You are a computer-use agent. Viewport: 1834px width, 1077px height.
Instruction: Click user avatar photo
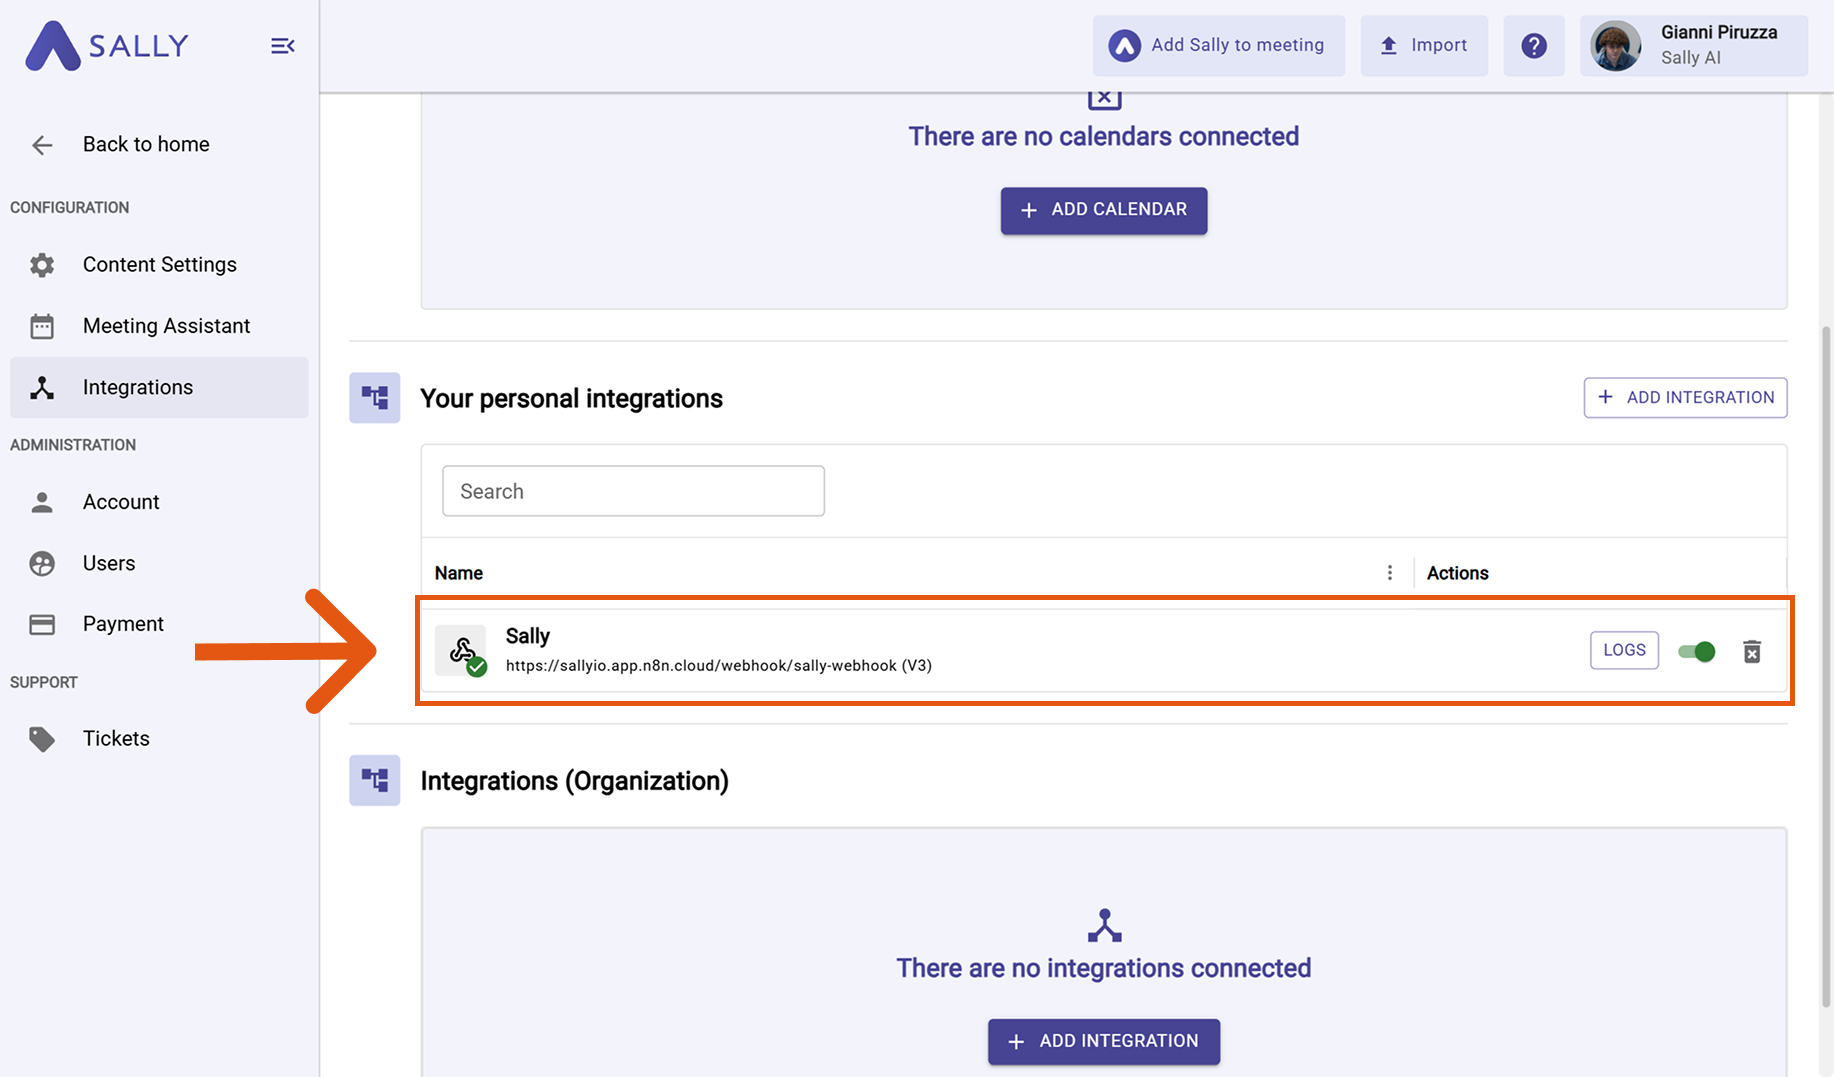pyautogui.click(x=1616, y=46)
